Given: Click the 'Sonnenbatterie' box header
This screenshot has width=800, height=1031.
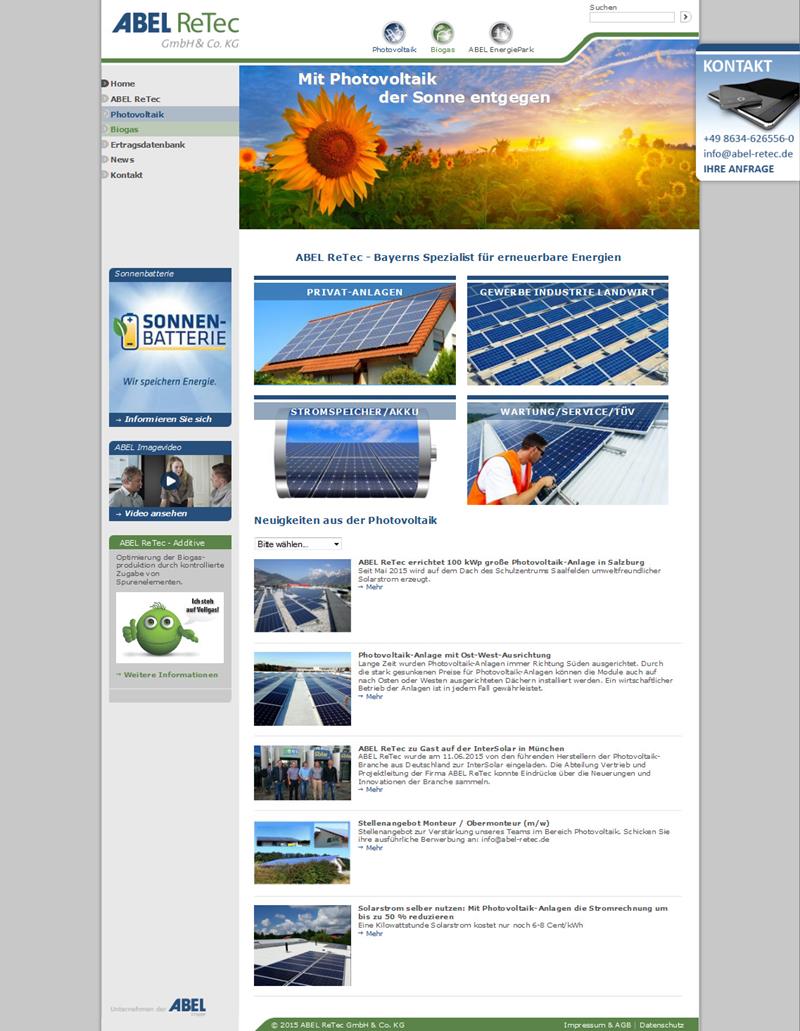Looking at the screenshot, I should pos(170,274).
